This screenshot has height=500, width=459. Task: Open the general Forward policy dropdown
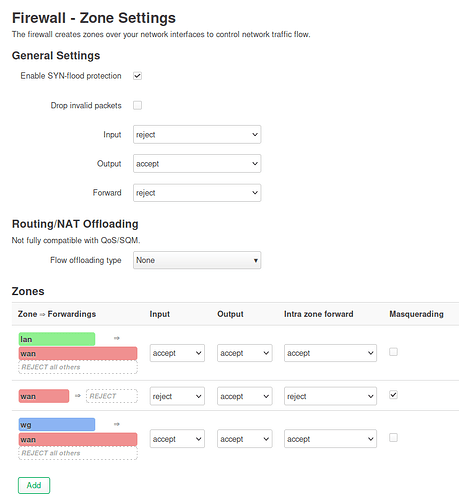pyautogui.click(x=197, y=193)
